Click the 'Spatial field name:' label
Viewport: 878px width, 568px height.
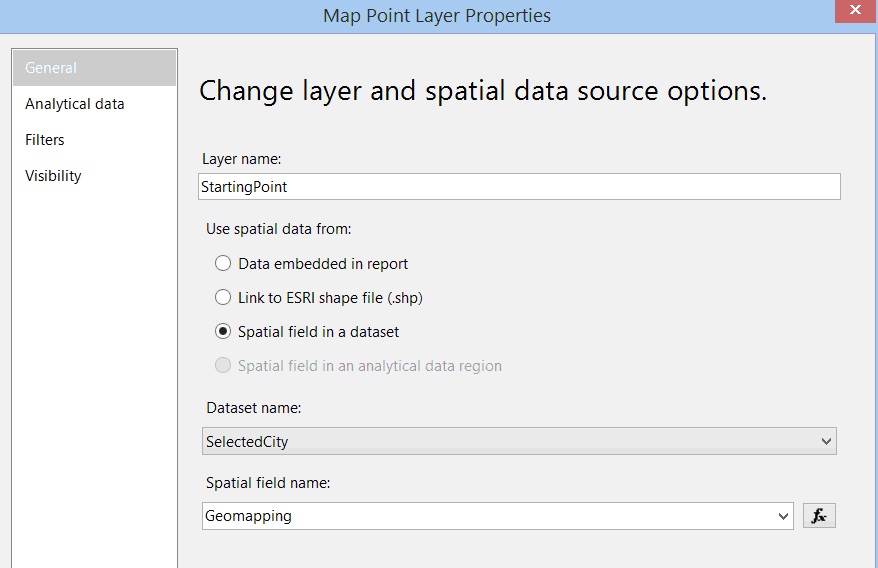[268, 483]
